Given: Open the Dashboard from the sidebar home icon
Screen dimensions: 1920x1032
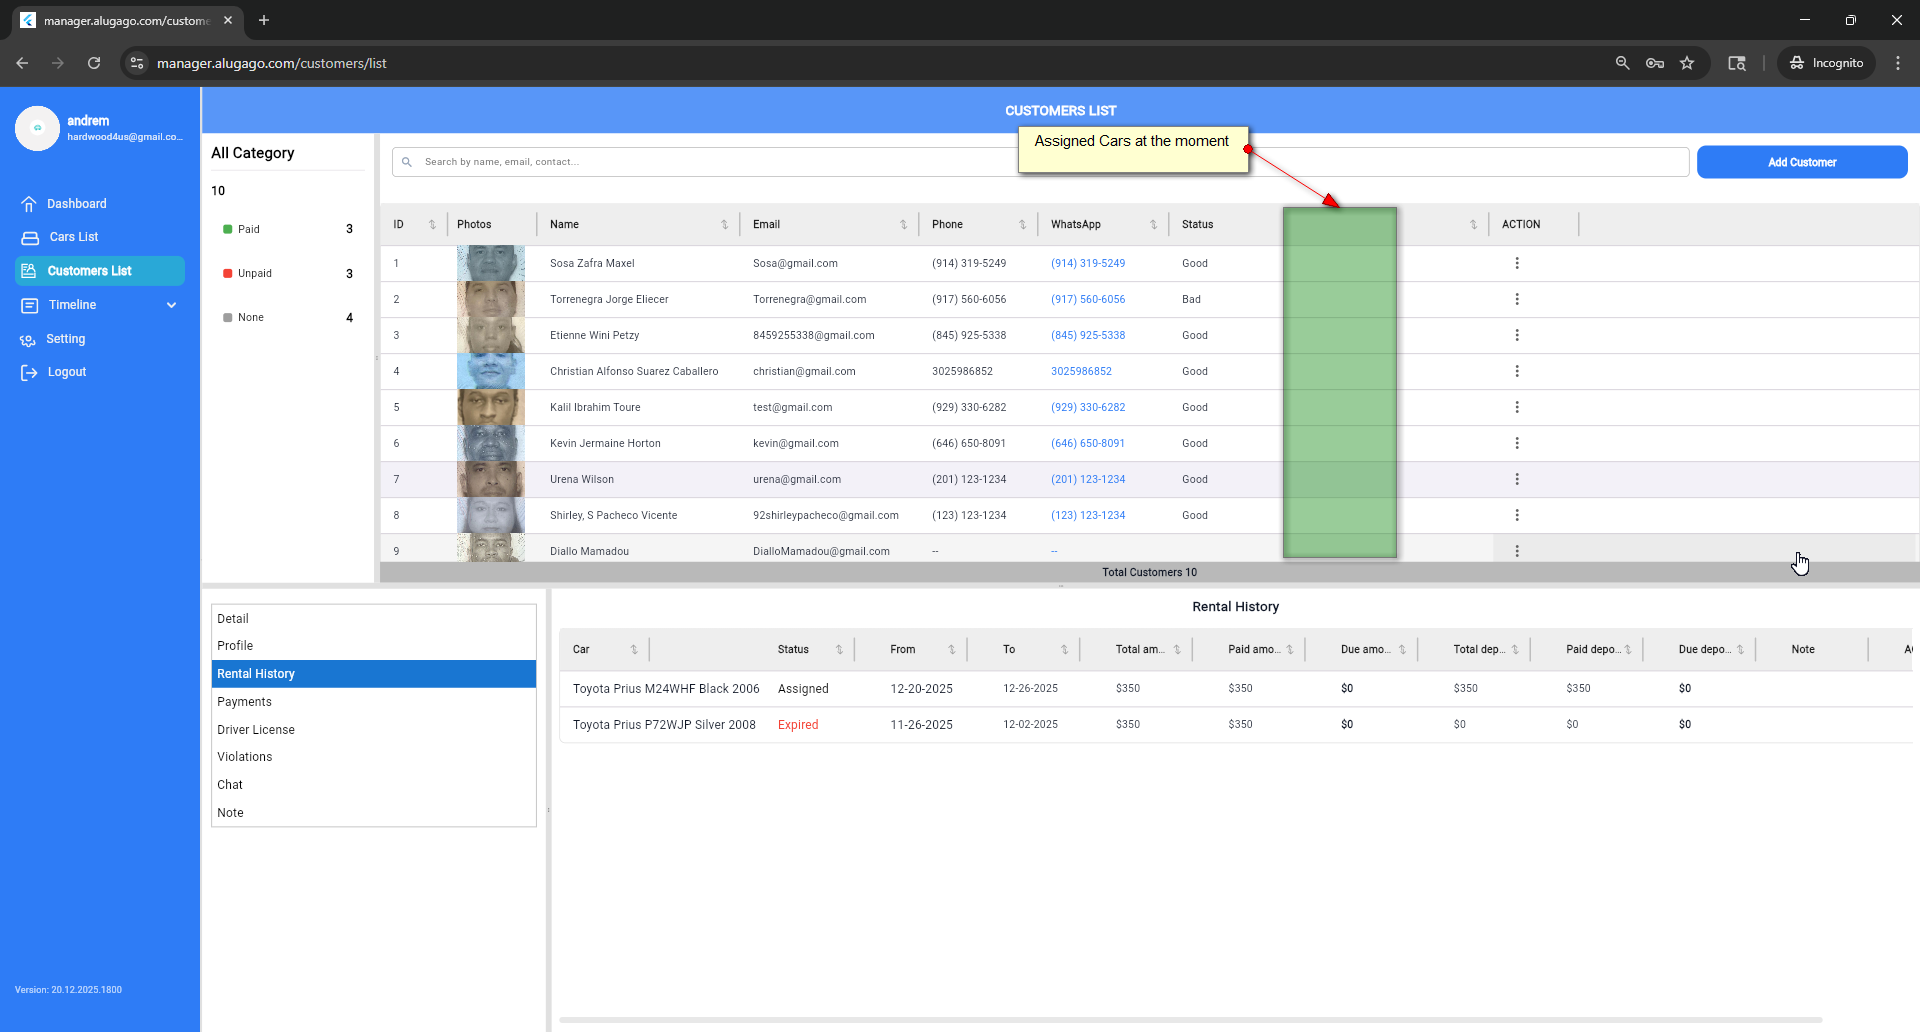Looking at the screenshot, I should click(29, 204).
